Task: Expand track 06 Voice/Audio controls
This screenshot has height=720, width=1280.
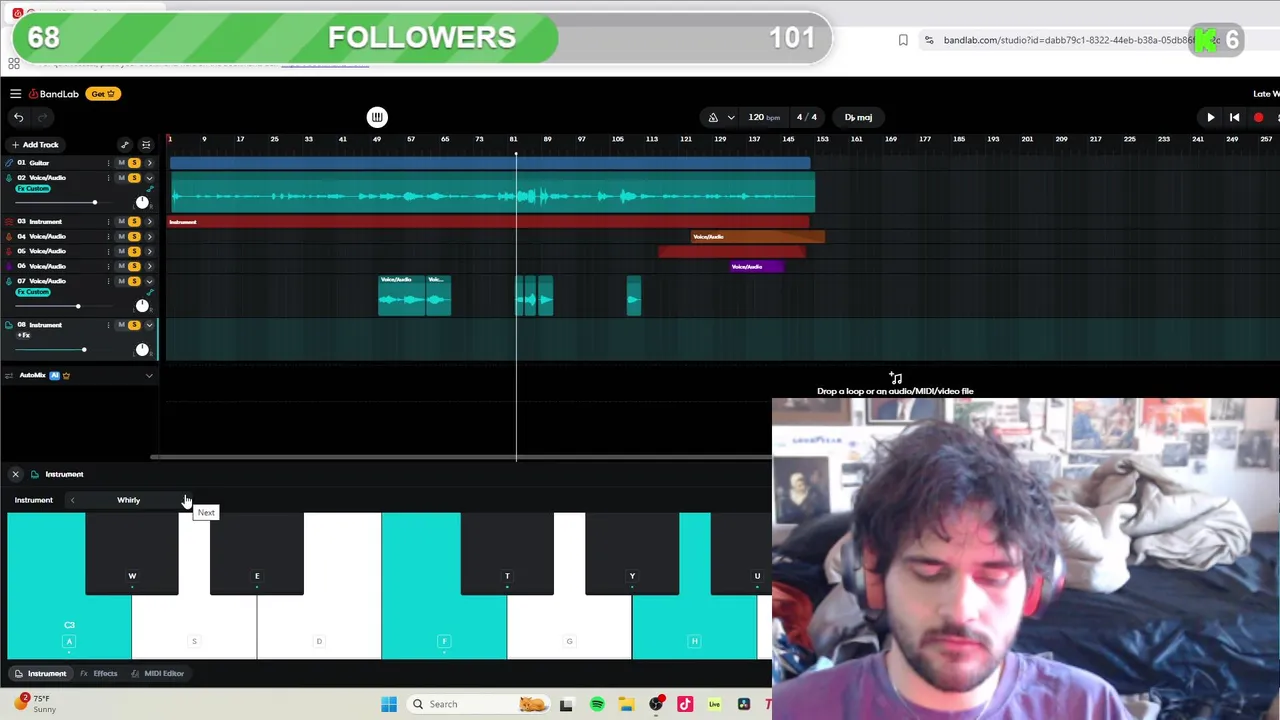Action: tap(149, 266)
